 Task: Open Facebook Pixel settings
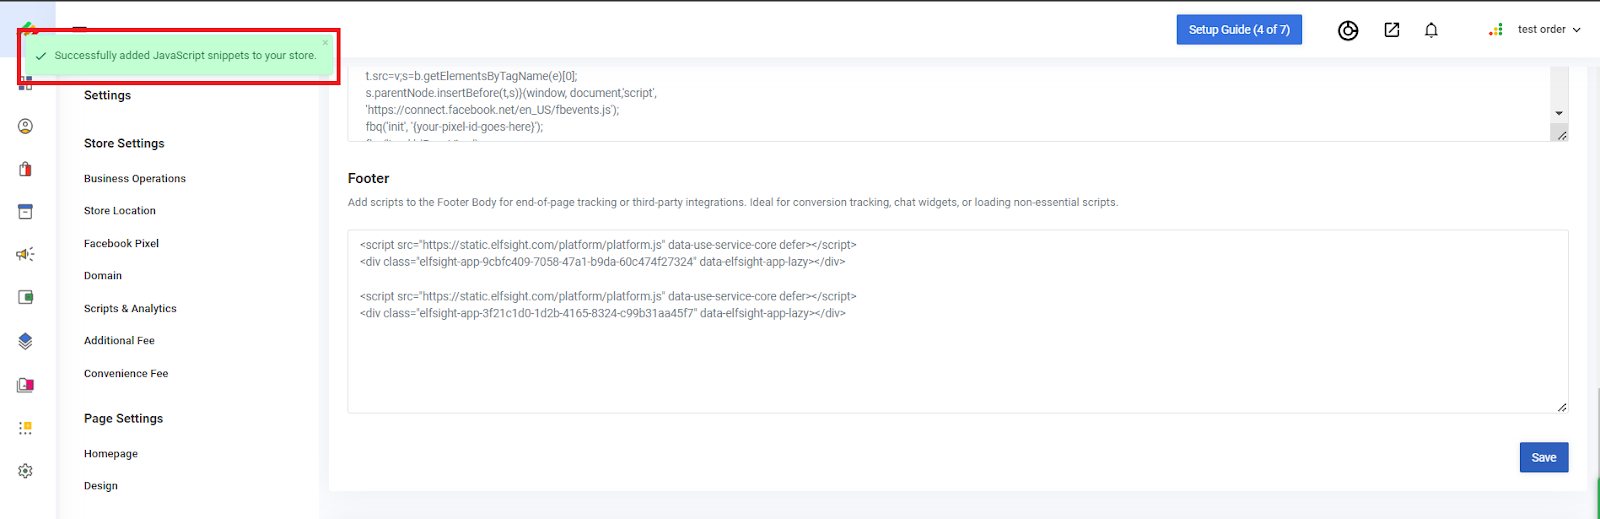click(x=121, y=244)
